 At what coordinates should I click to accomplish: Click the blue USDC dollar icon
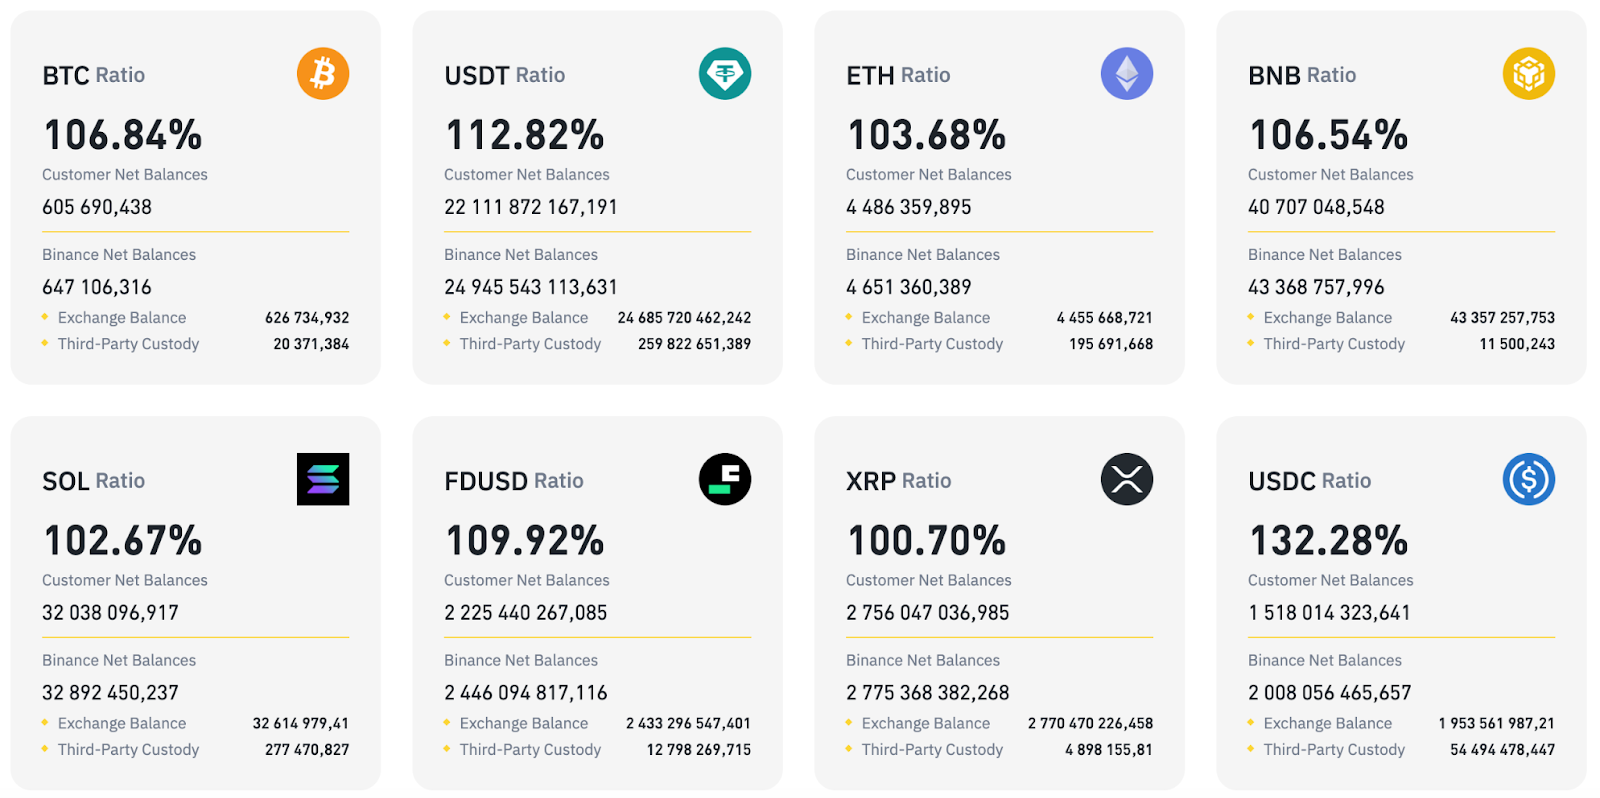1529,479
